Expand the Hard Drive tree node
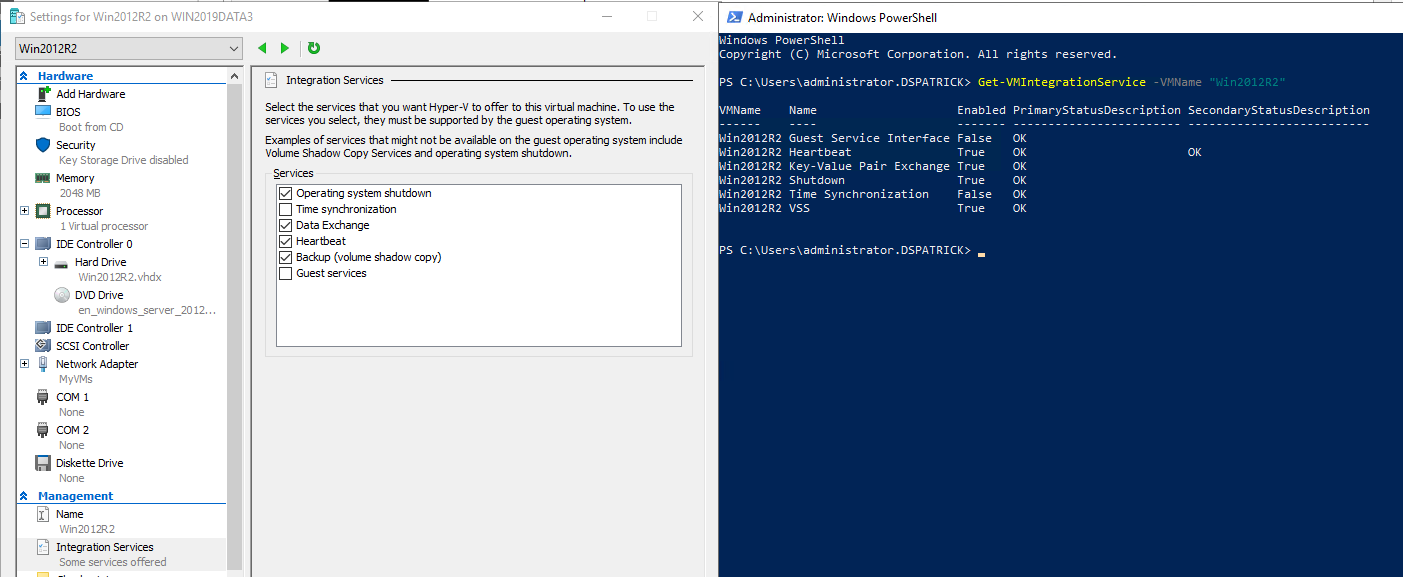The width and height of the screenshot is (1403, 577). coord(43,262)
